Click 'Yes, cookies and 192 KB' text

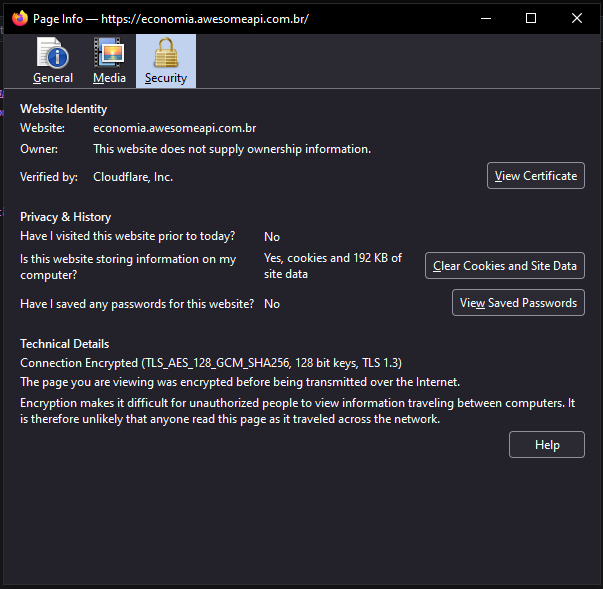click(333, 266)
